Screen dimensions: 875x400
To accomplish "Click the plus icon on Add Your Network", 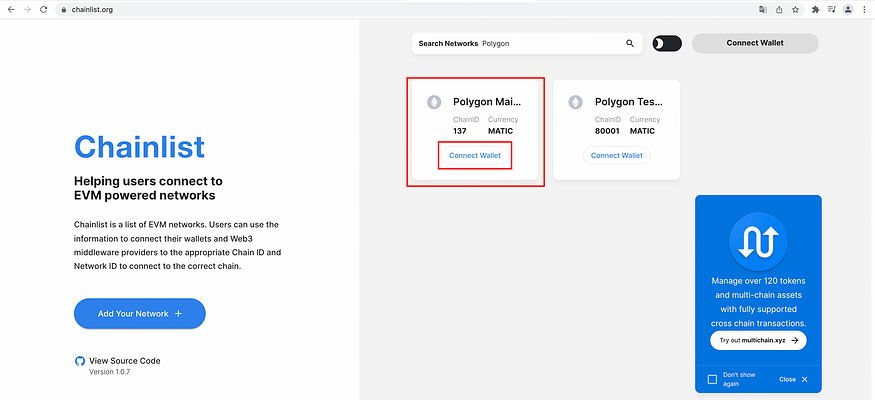I will pos(178,314).
